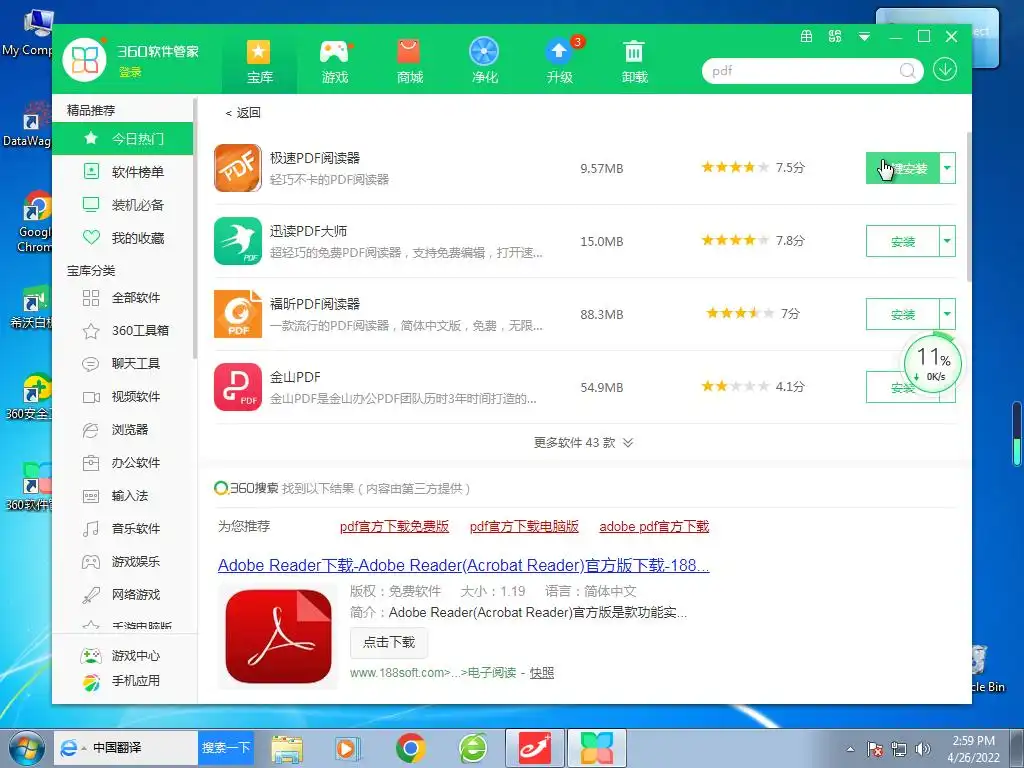Click the volume speaker tray icon
The width and height of the screenshot is (1024, 768).
coord(923,749)
